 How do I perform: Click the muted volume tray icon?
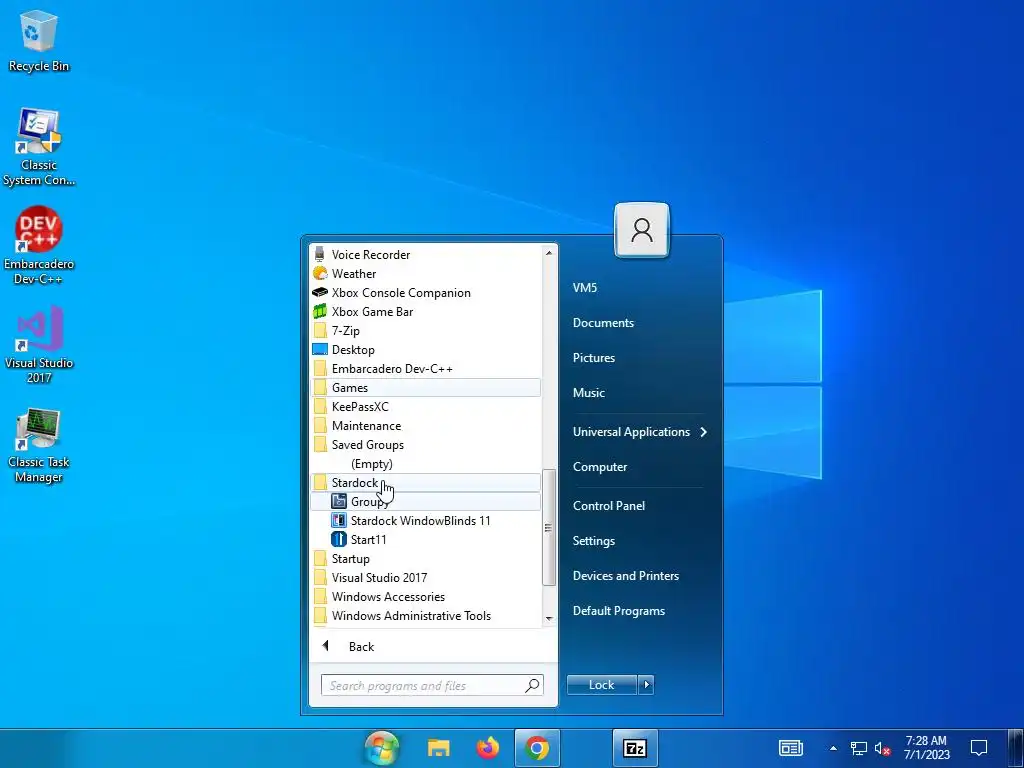882,748
